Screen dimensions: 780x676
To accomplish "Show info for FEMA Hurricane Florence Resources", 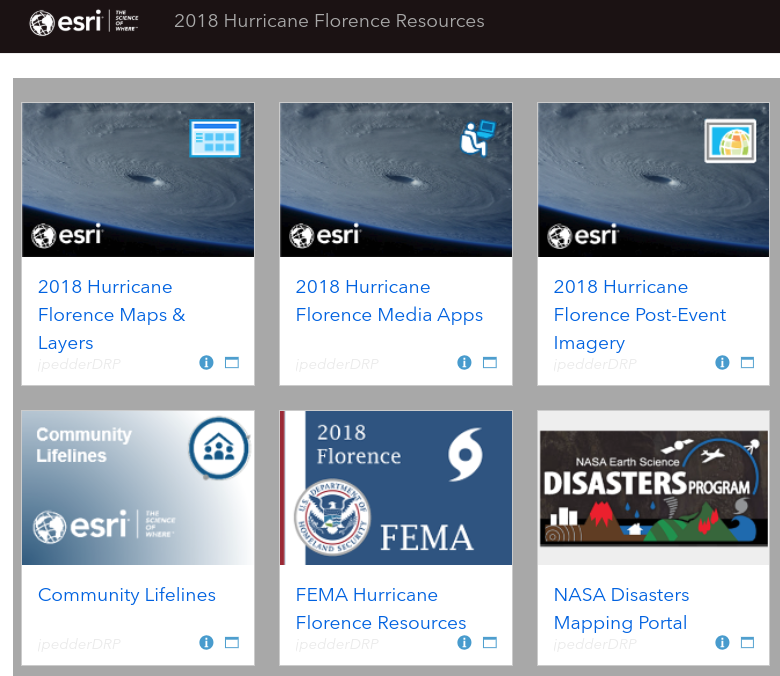I will [464, 642].
